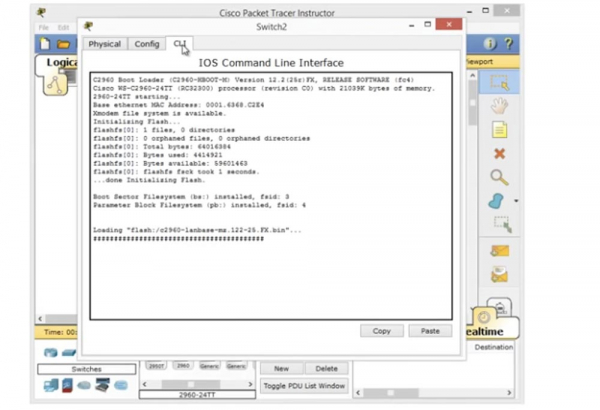Expand the drawing shape tool dropdown arrow
The image size is (600, 410).
(516, 201)
